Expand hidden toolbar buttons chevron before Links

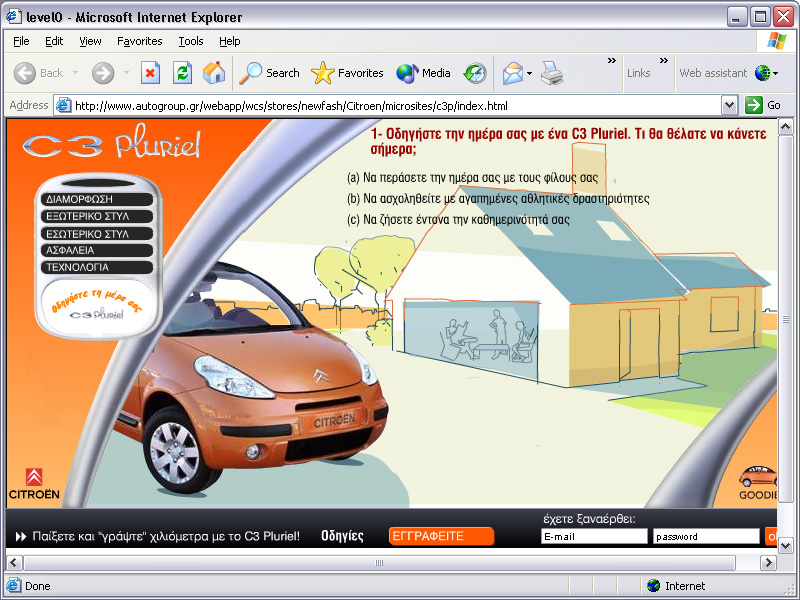pyautogui.click(x=612, y=61)
